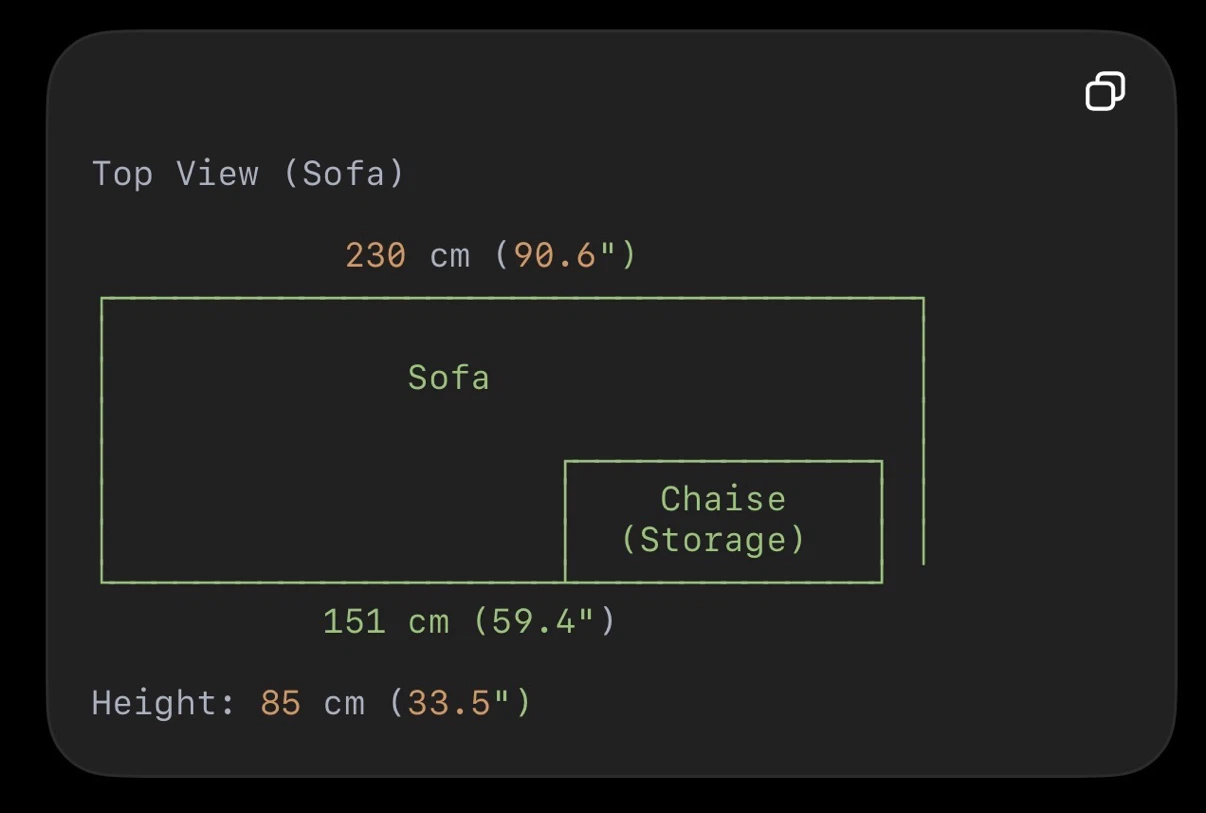Click the word 'View' in the heading
The height and width of the screenshot is (813, 1206).
click(217, 174)
